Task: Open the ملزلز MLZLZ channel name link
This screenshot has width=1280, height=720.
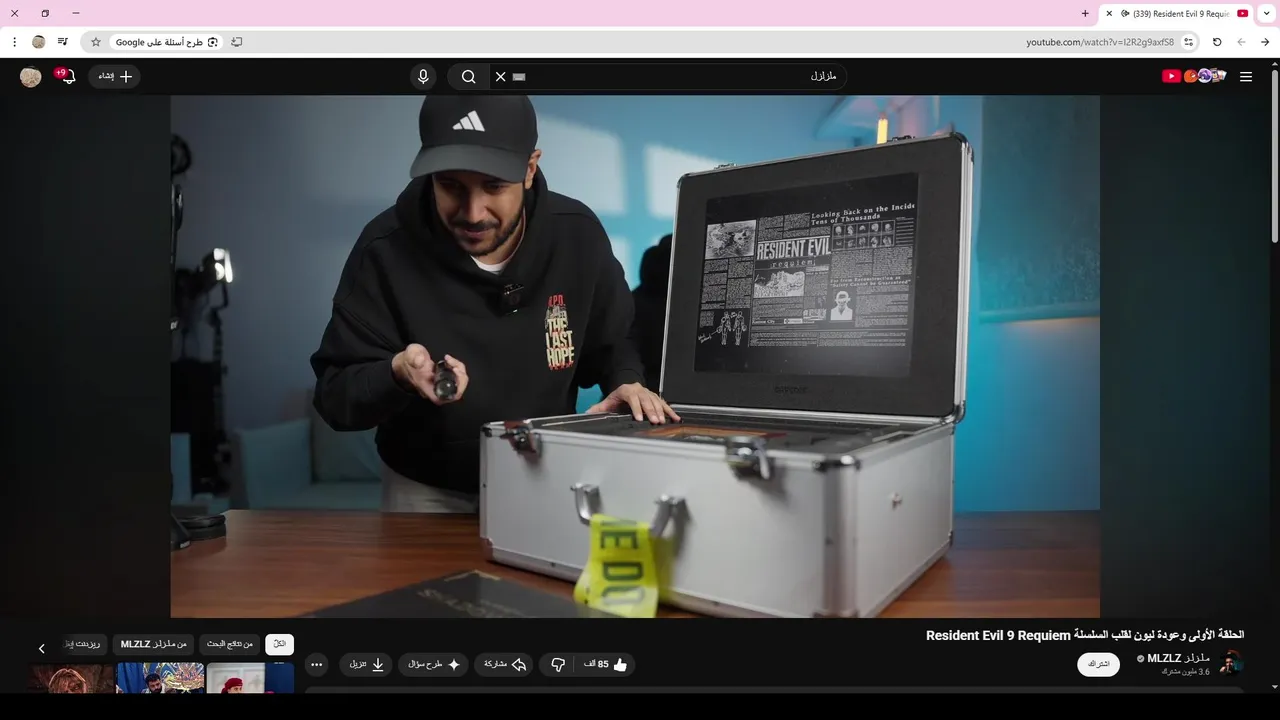Action: coord(1178,658)
